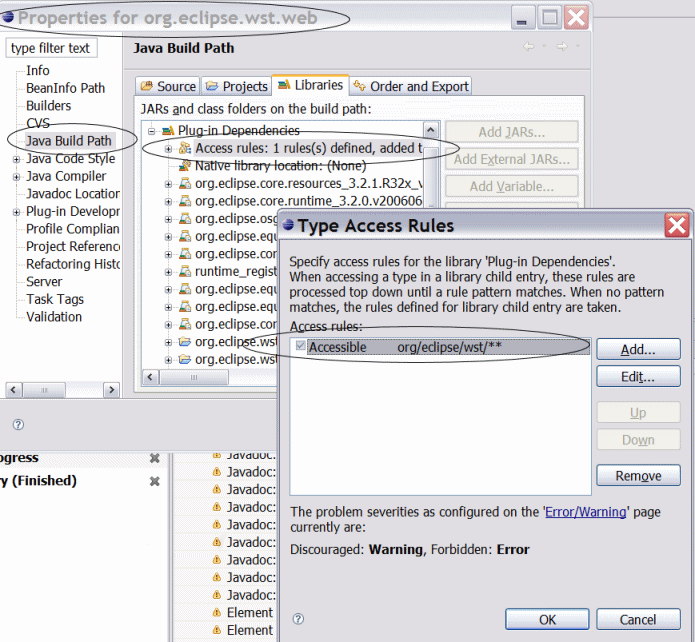Click the org.eclipse.core.resources jar icon
The width and height of the screenshot is (695, 642).
185,184
